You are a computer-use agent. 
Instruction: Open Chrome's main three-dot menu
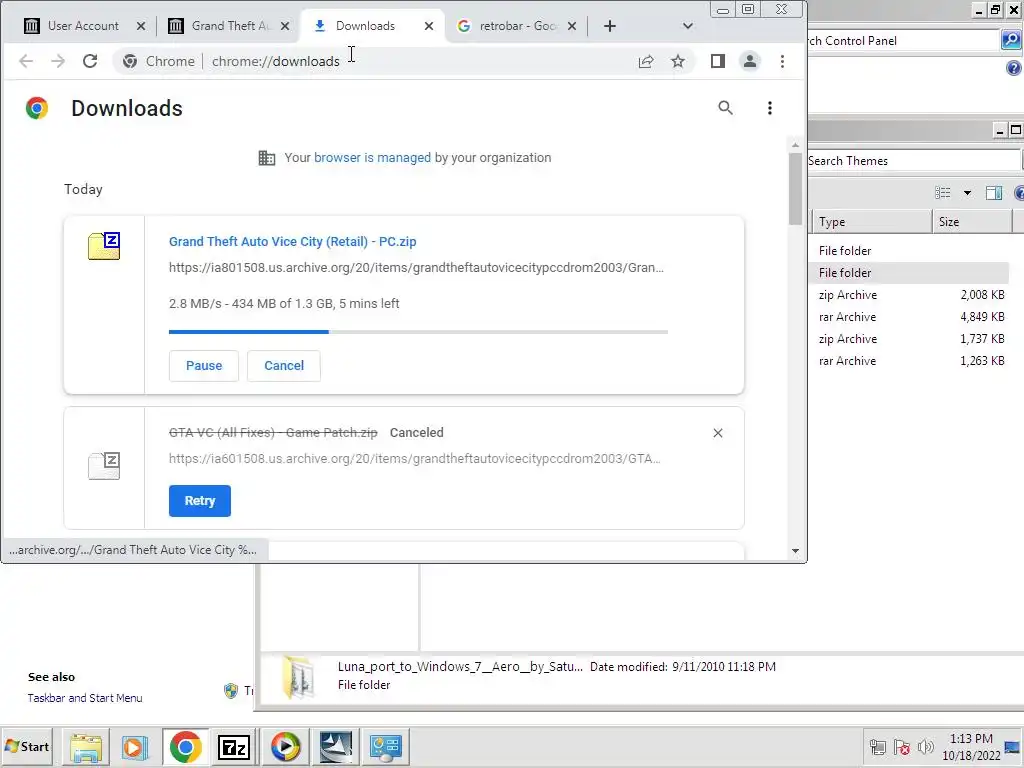[782, 61]
